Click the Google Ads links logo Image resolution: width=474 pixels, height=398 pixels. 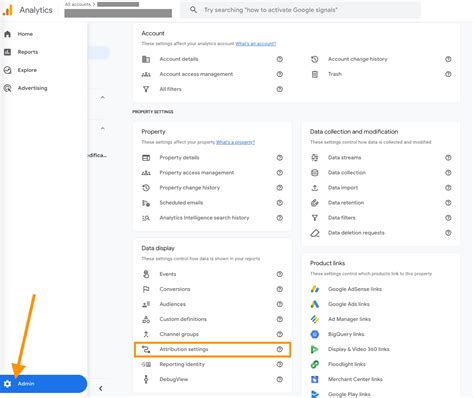coord(315,304)
